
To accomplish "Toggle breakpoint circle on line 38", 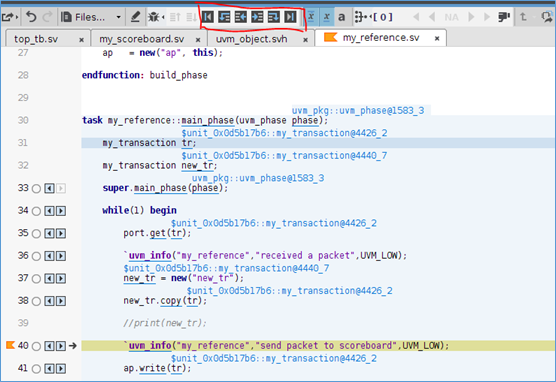I will tap(36, 301).
